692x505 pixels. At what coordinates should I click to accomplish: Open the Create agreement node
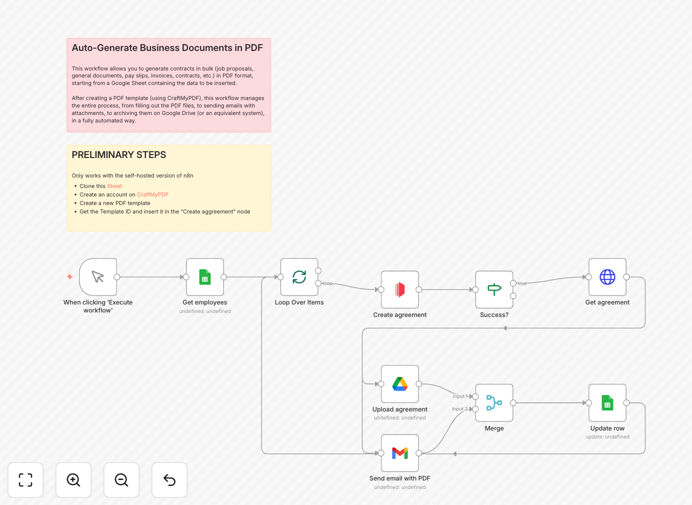400,290
